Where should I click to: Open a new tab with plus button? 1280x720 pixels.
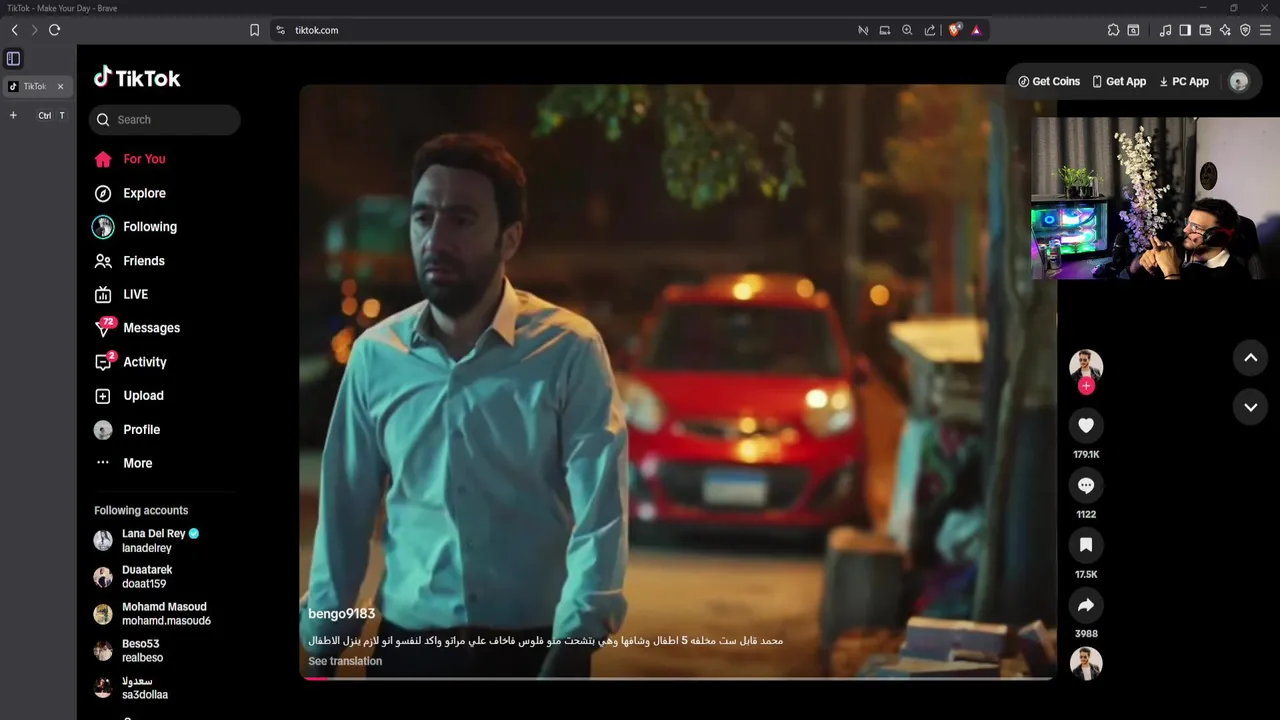13,115
